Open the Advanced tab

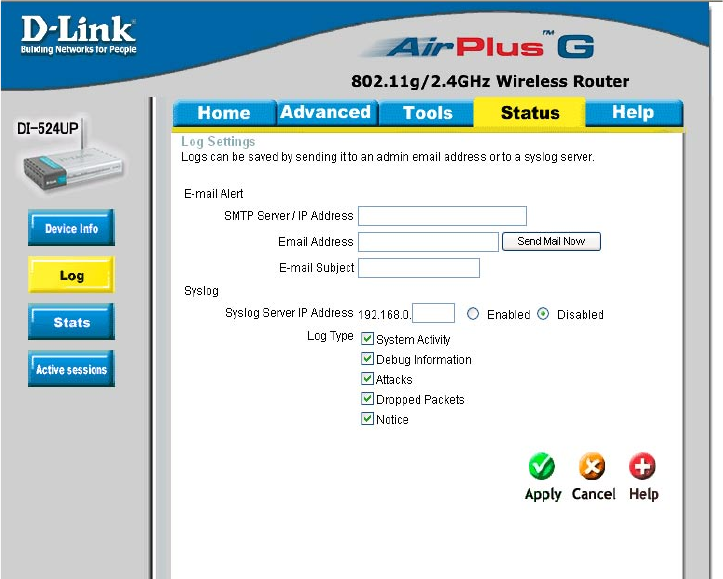click(326, 112)
